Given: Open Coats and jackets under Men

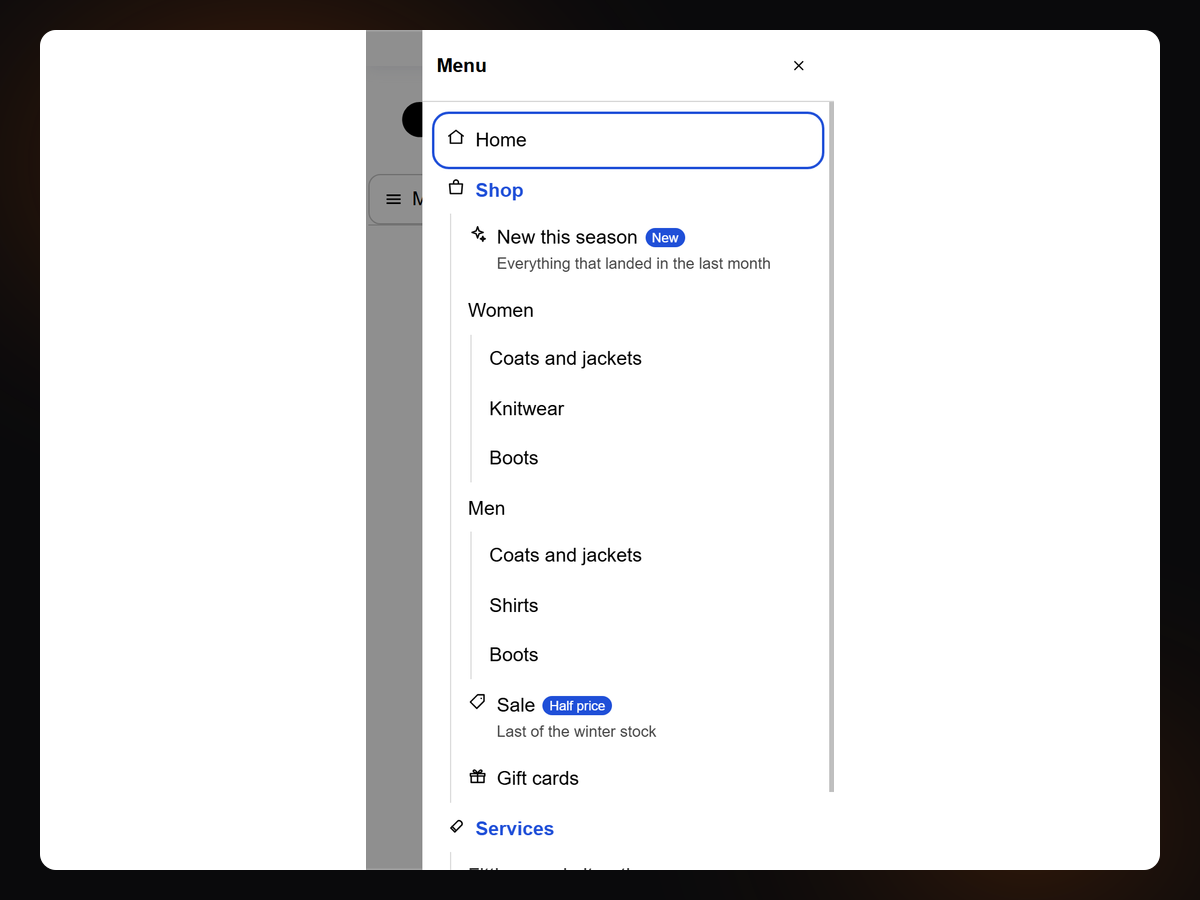Looking at the screenshot, I should point(565,555).
